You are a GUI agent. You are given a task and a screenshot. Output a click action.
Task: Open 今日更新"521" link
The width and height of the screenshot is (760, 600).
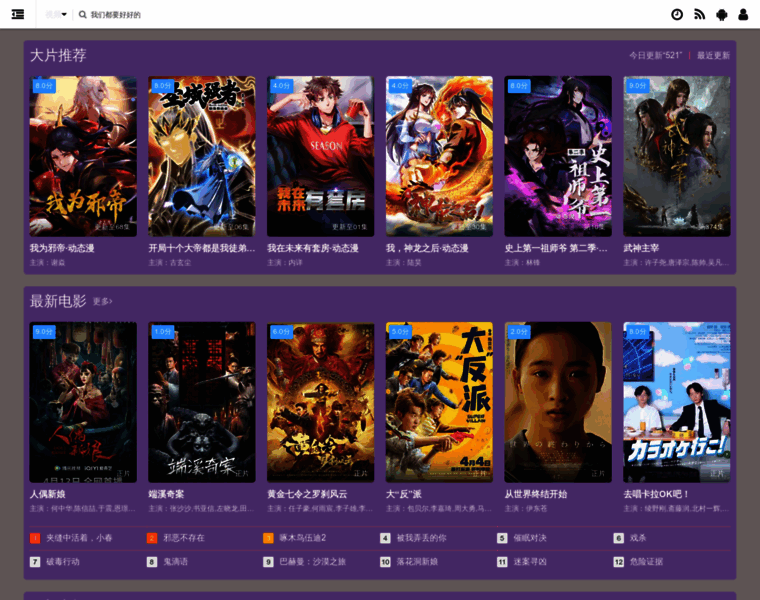pos(655,55)
